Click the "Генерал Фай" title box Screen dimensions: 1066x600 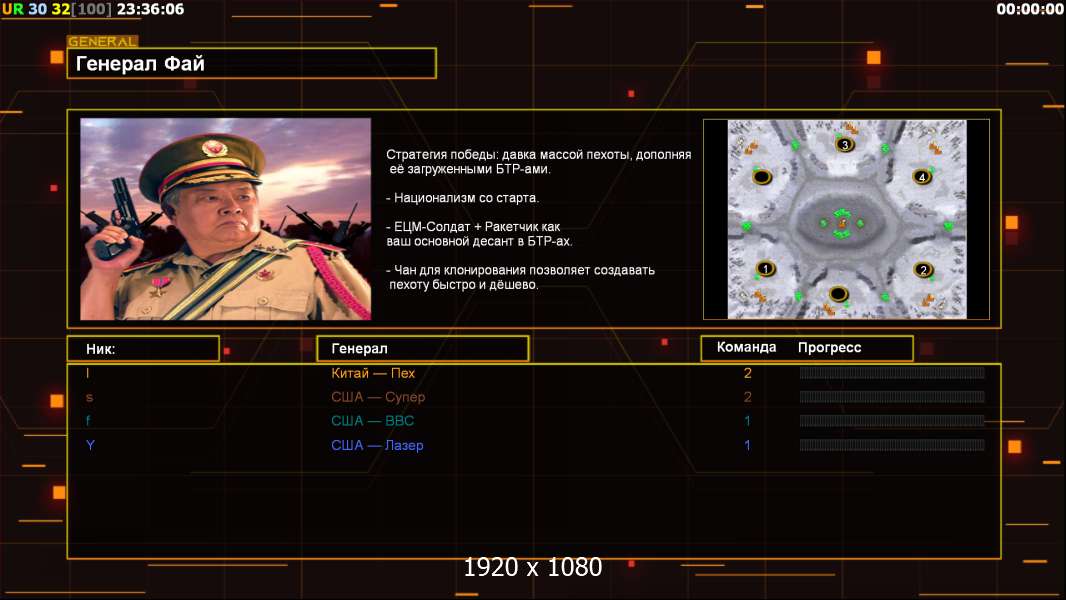point(251,64)
